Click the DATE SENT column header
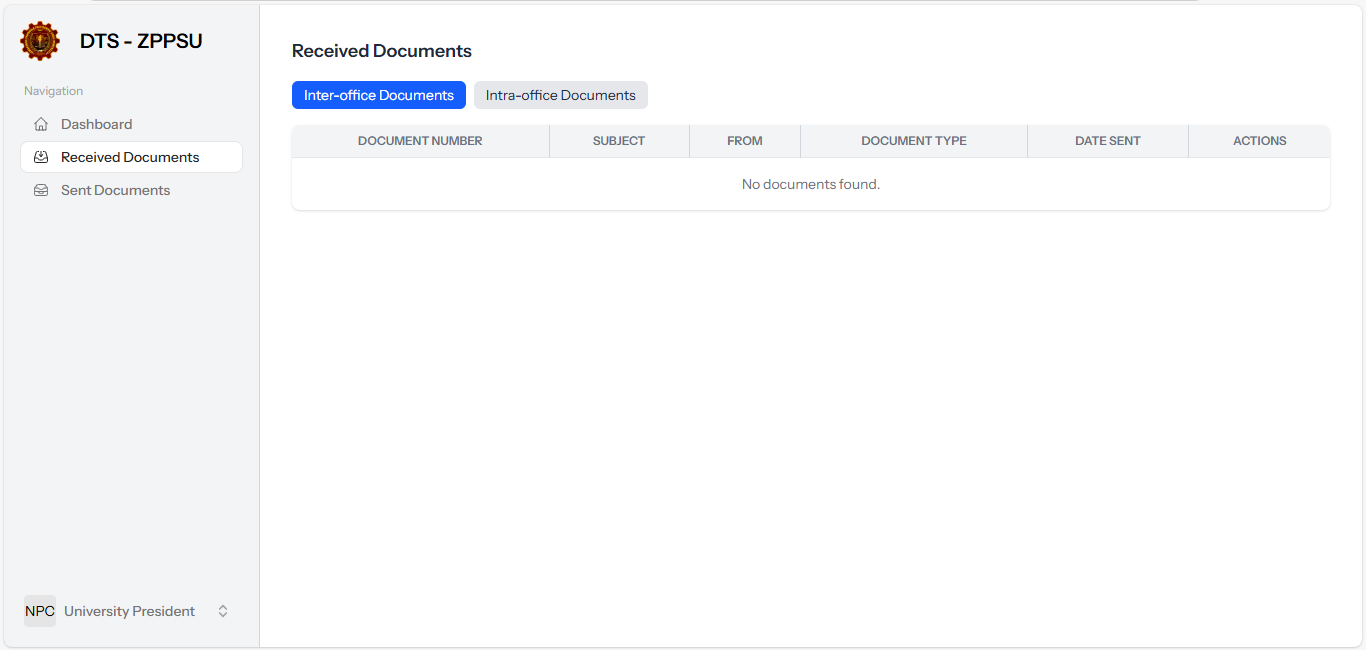This screenshot has width=1366, height=650. [1107, 140]
